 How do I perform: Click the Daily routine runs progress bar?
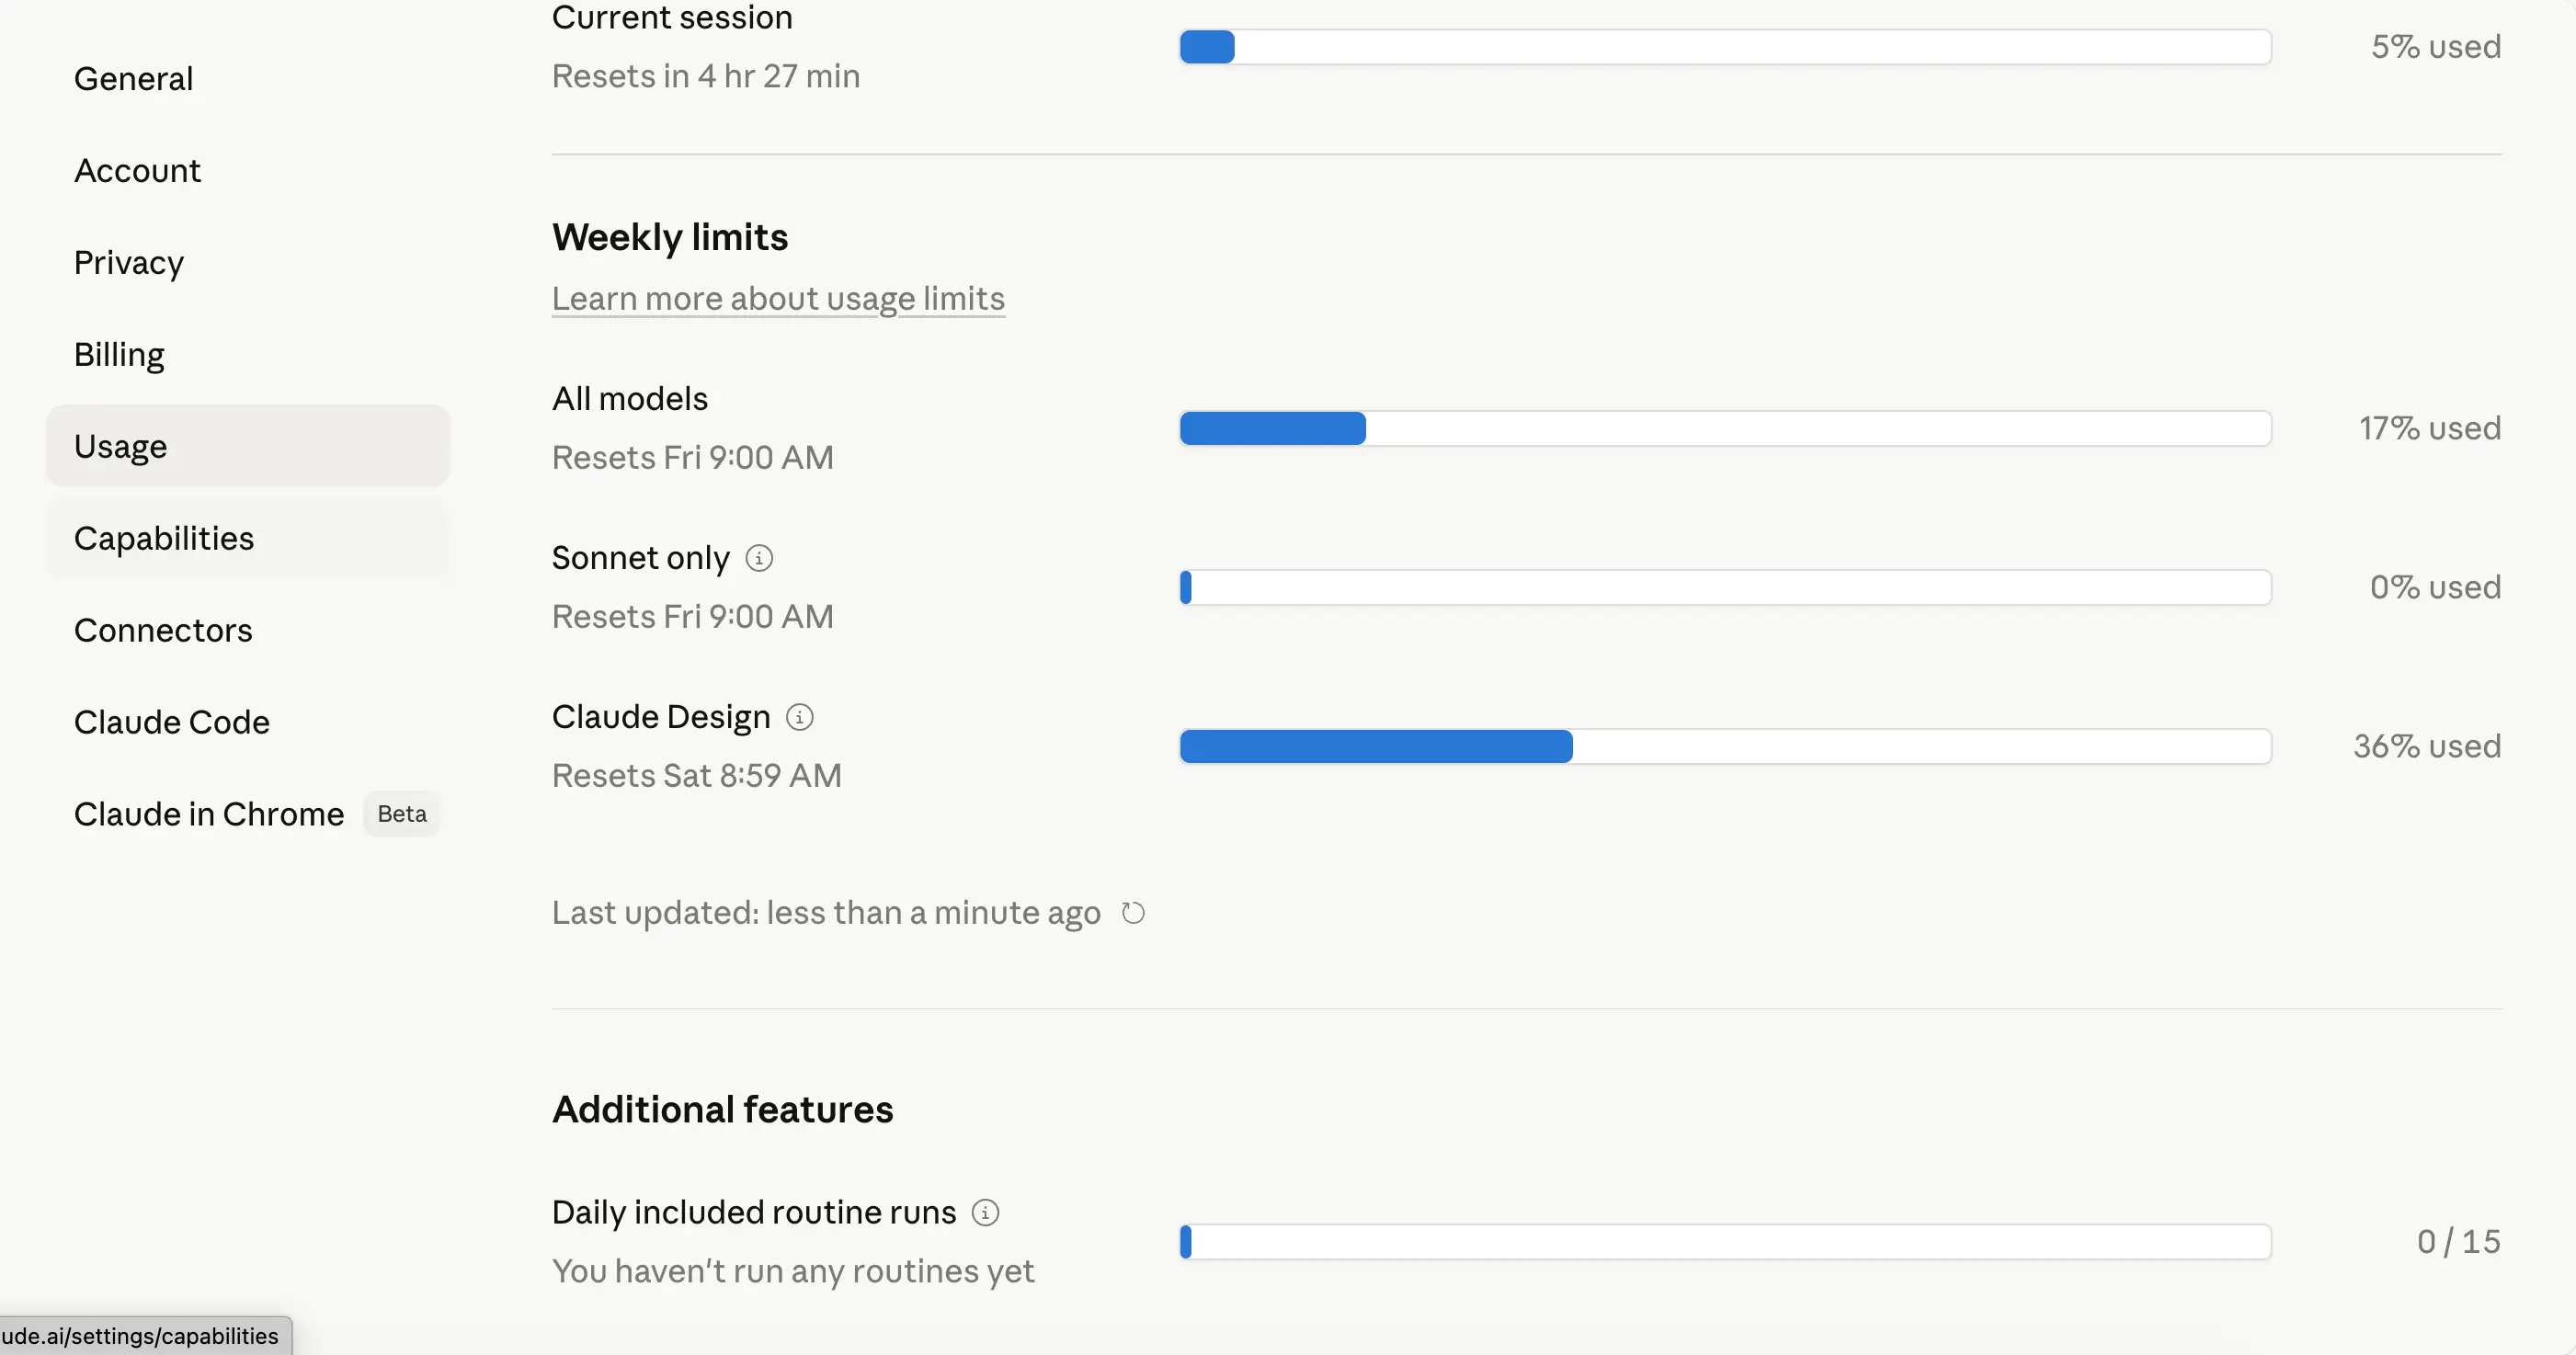(x=1725, y=1242)
